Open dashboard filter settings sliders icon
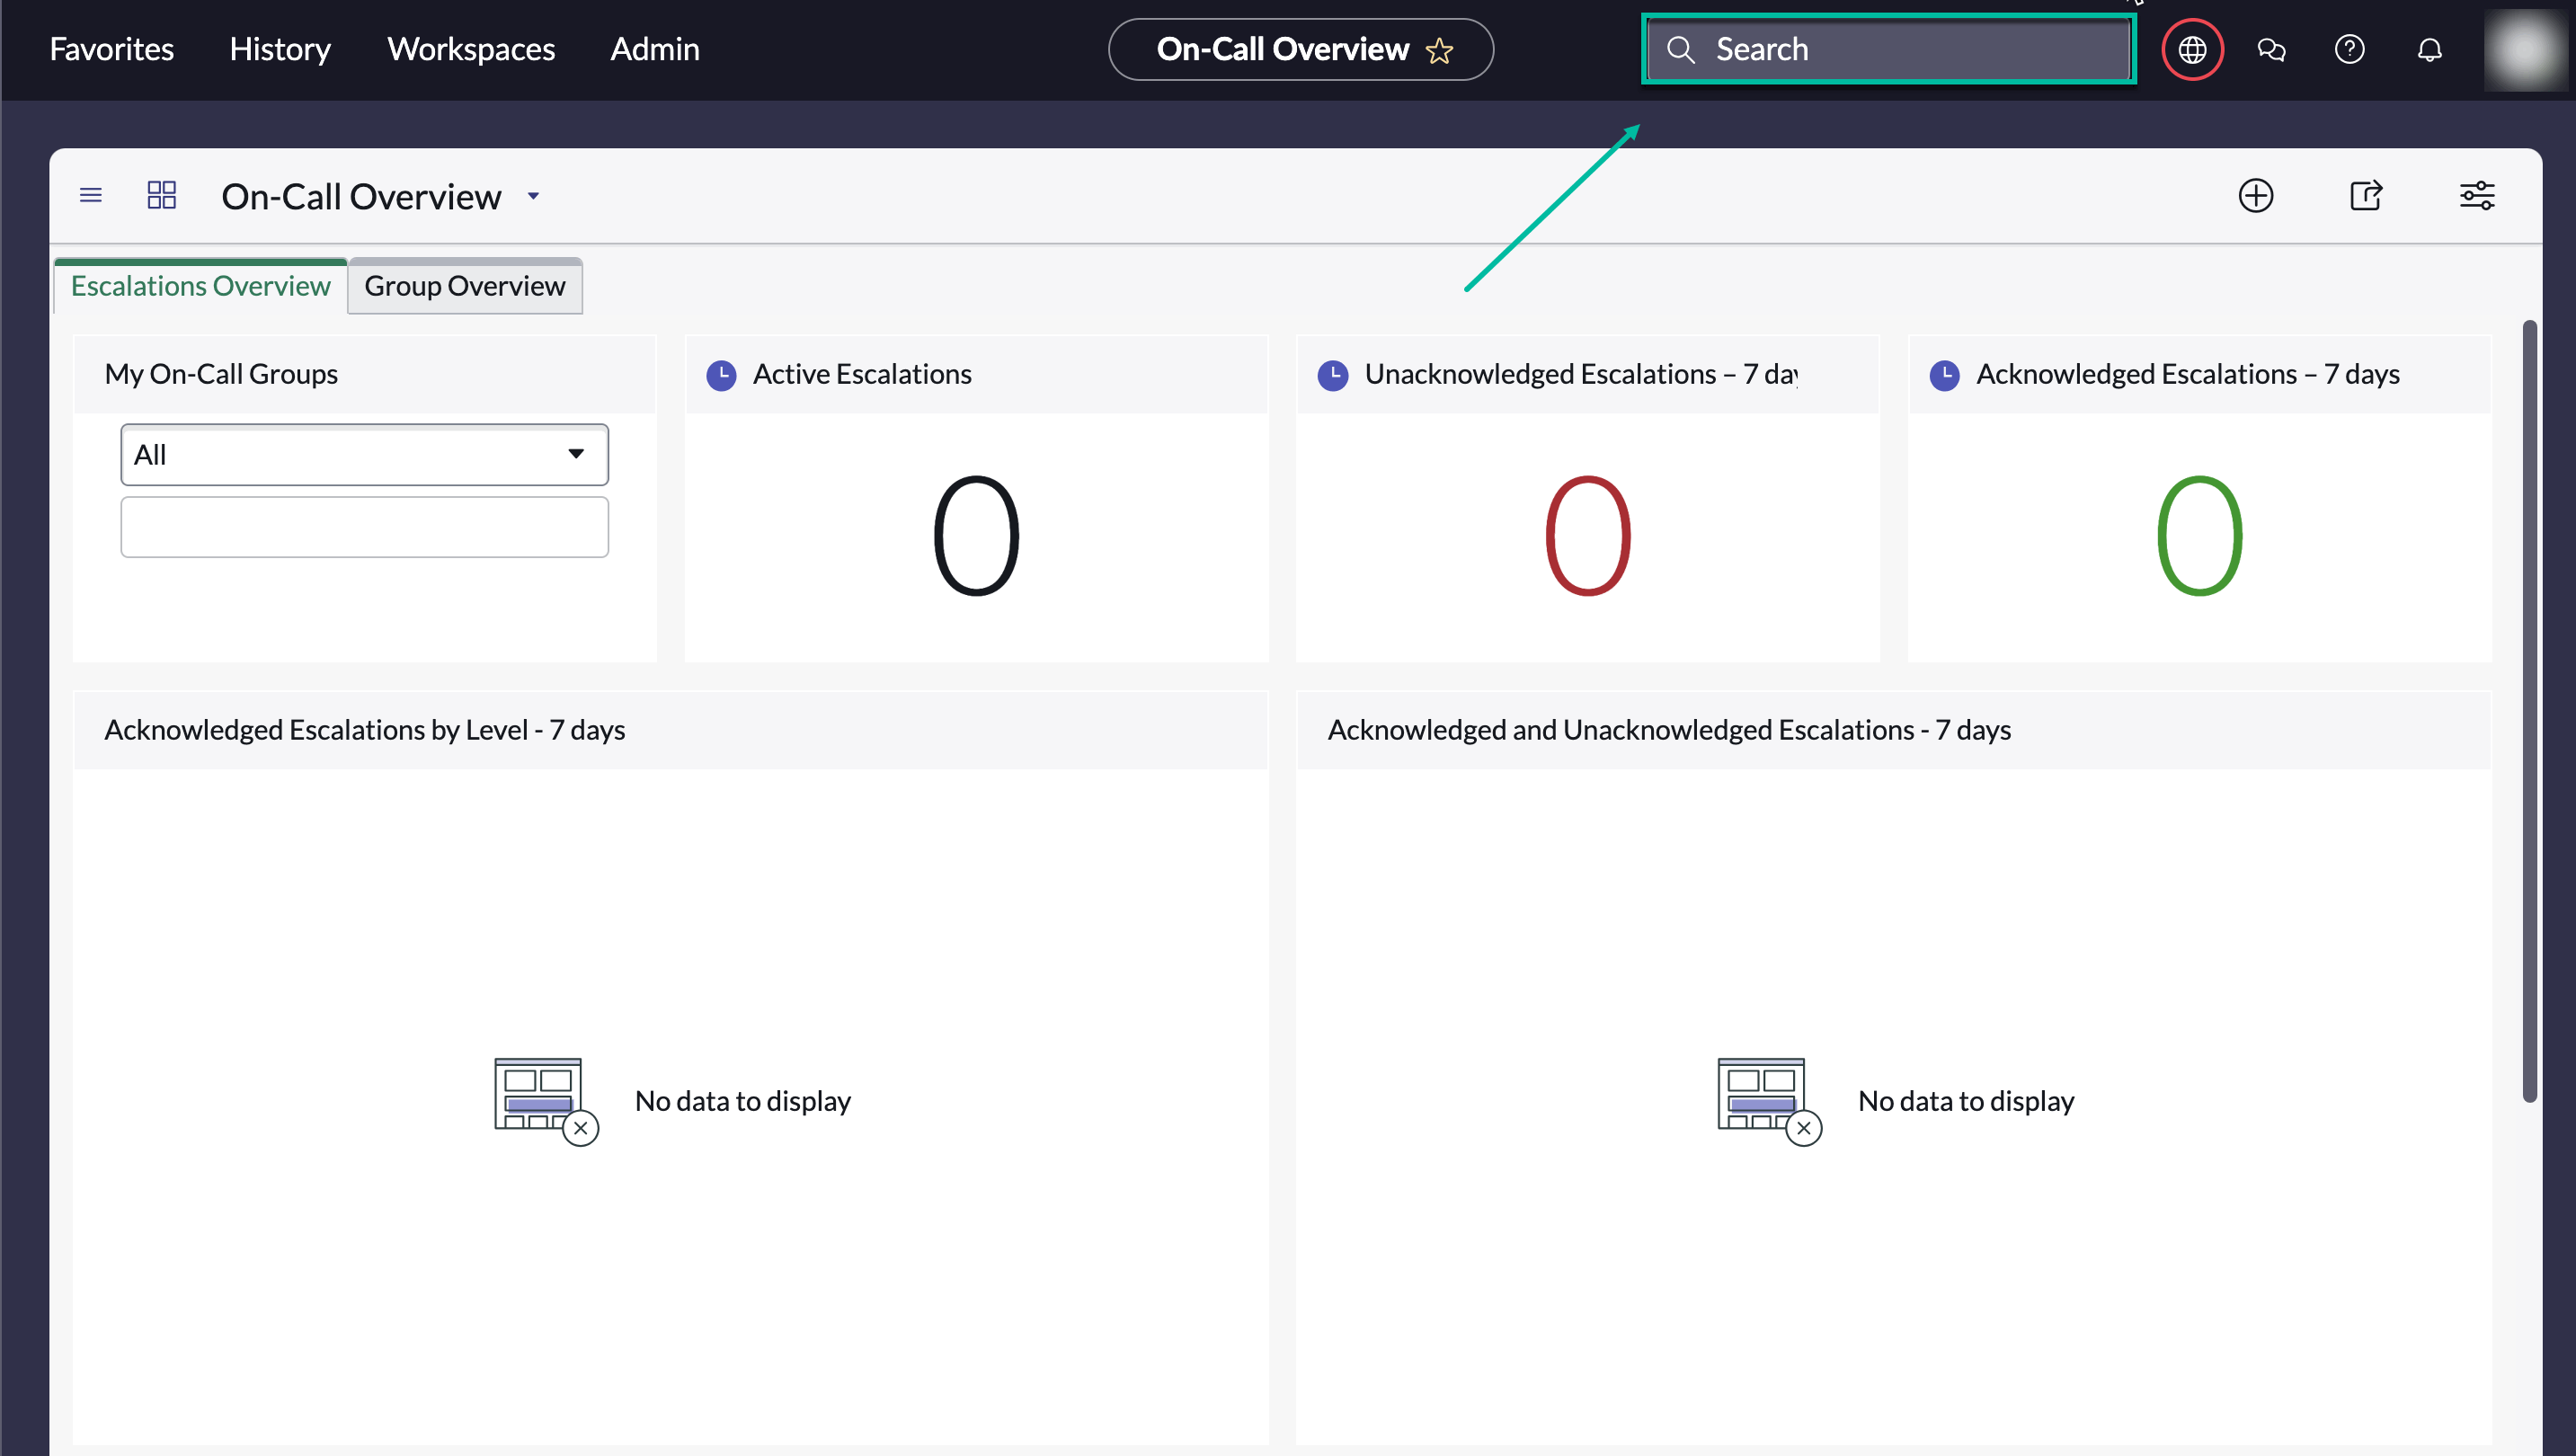The image size is (2576, 1456). click(x=2478, y=195)
